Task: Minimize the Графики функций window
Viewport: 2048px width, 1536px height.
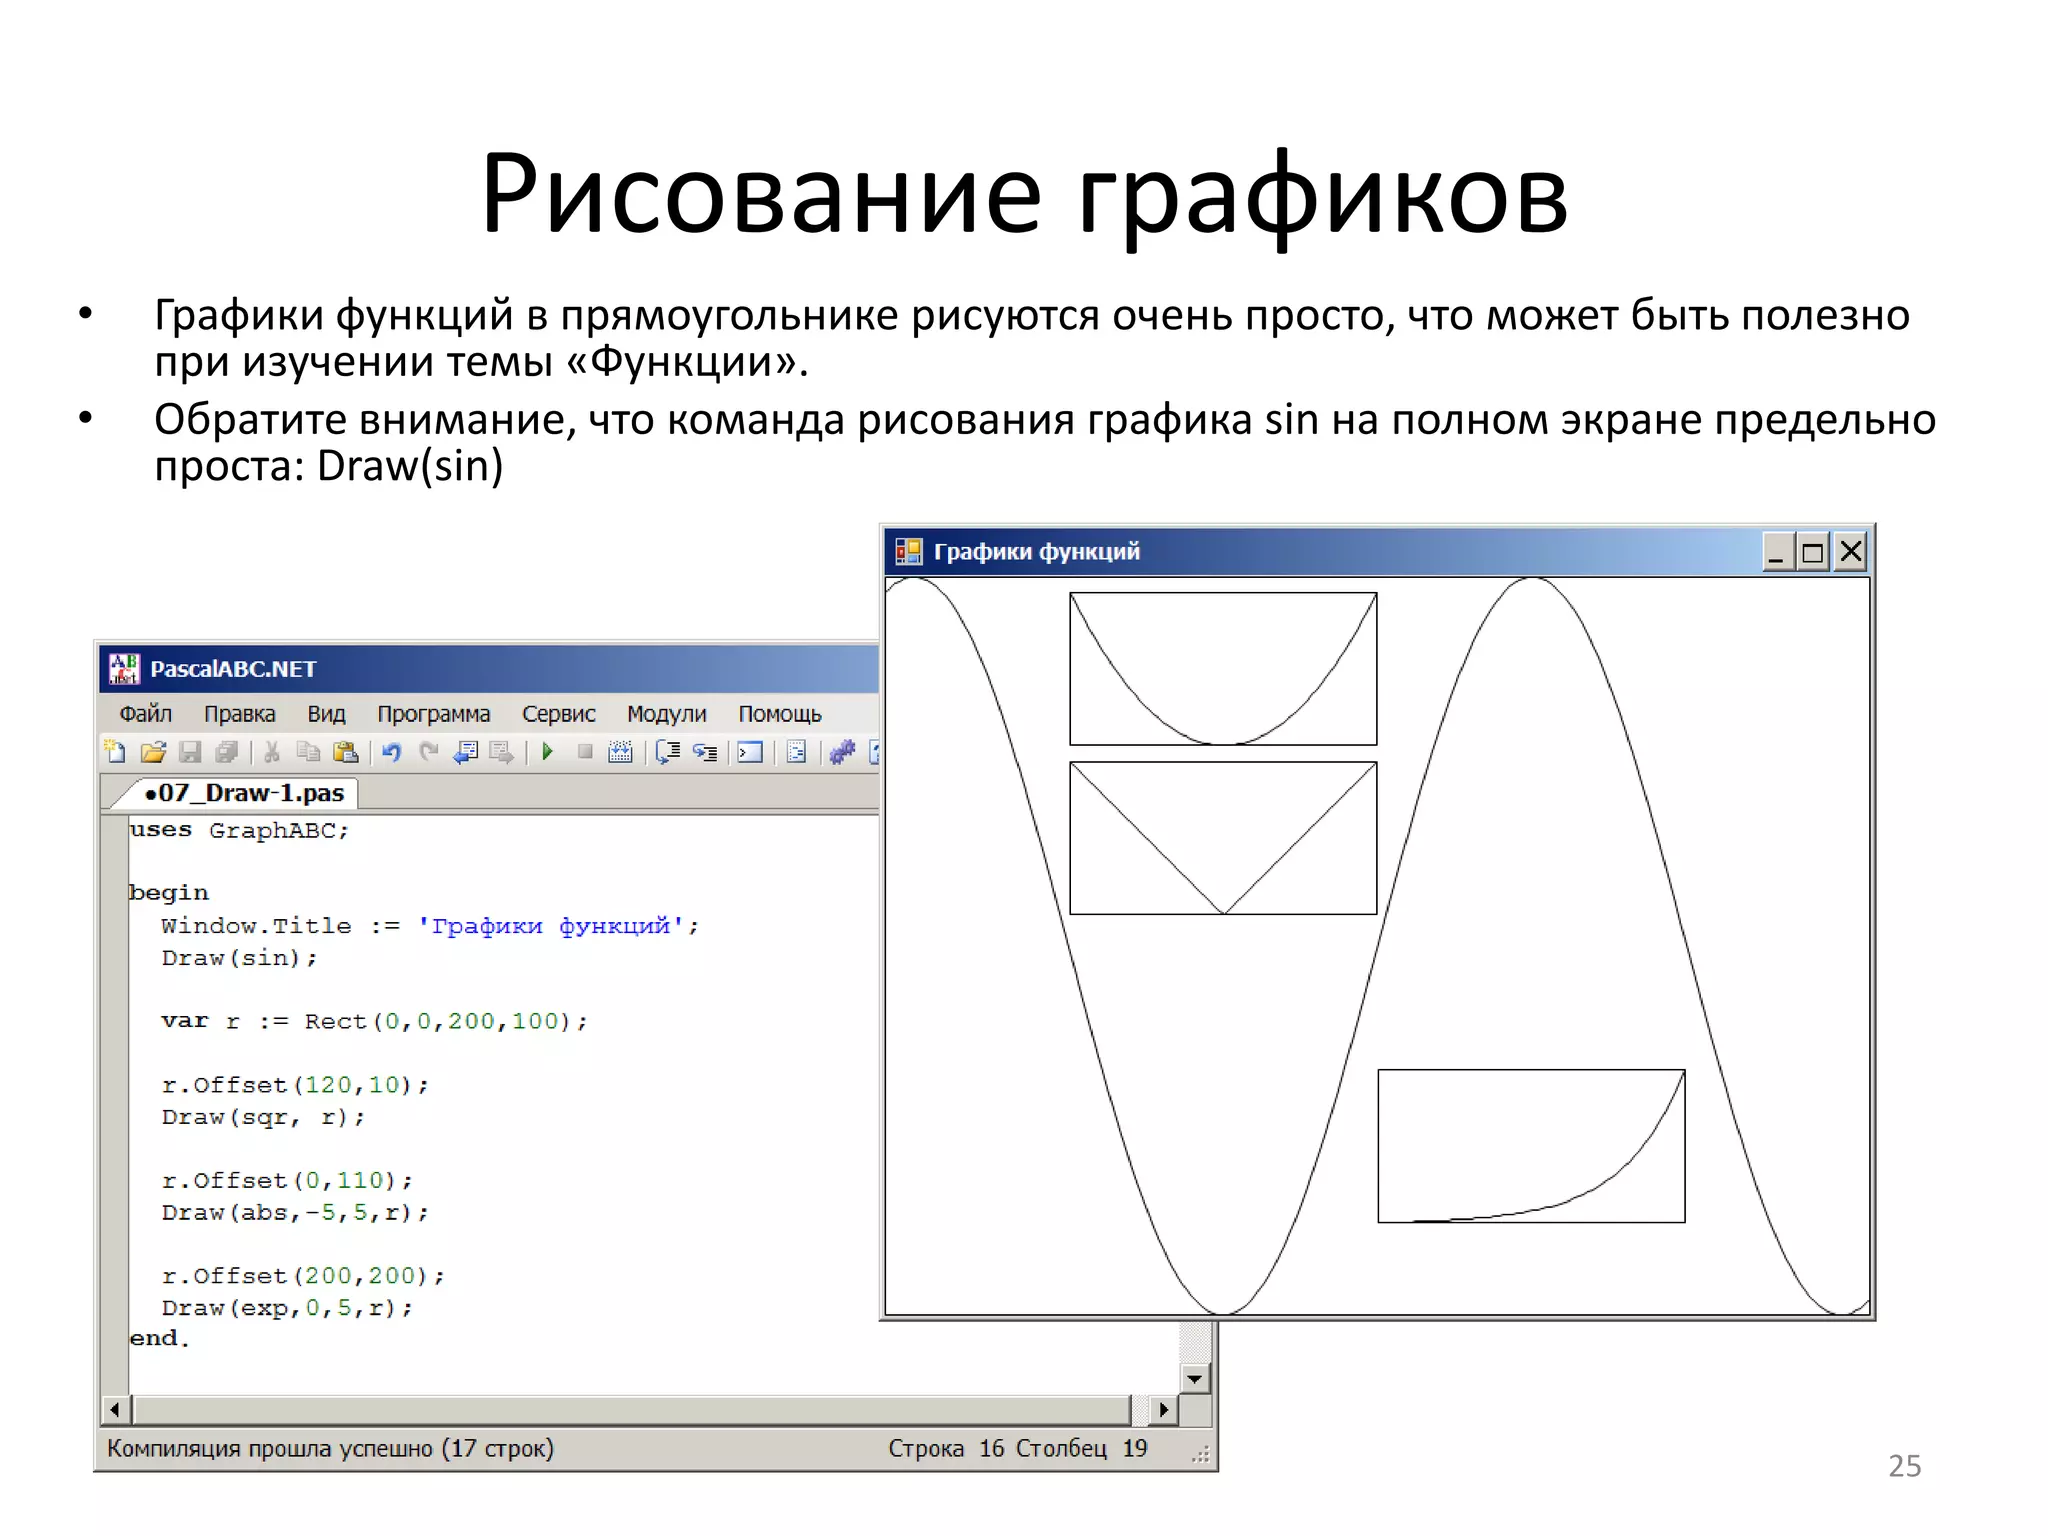Action: point(1776,552)
